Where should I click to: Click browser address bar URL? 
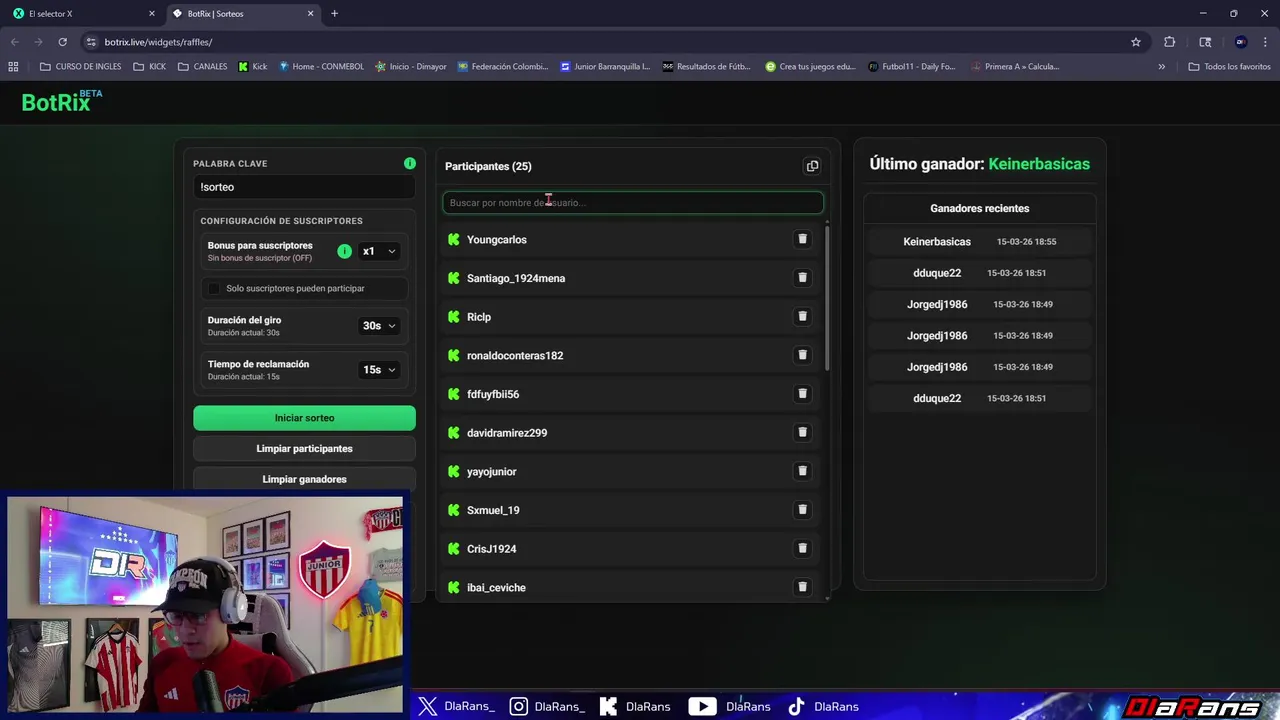coord(159,42)
